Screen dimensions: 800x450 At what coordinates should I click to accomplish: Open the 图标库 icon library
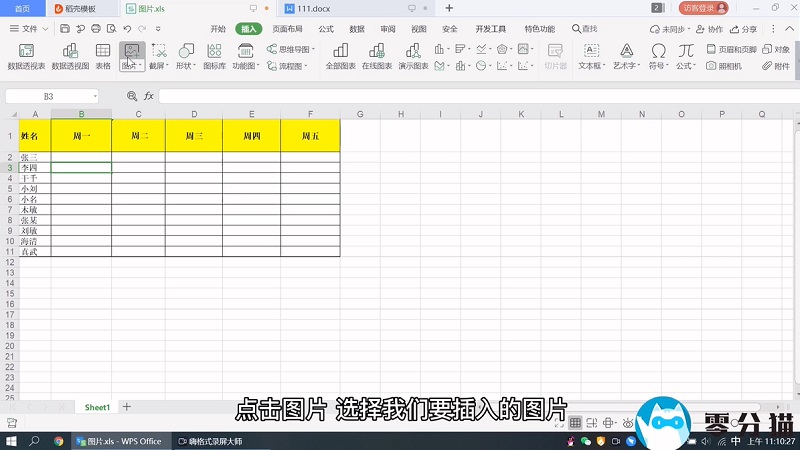pos(214,56)
